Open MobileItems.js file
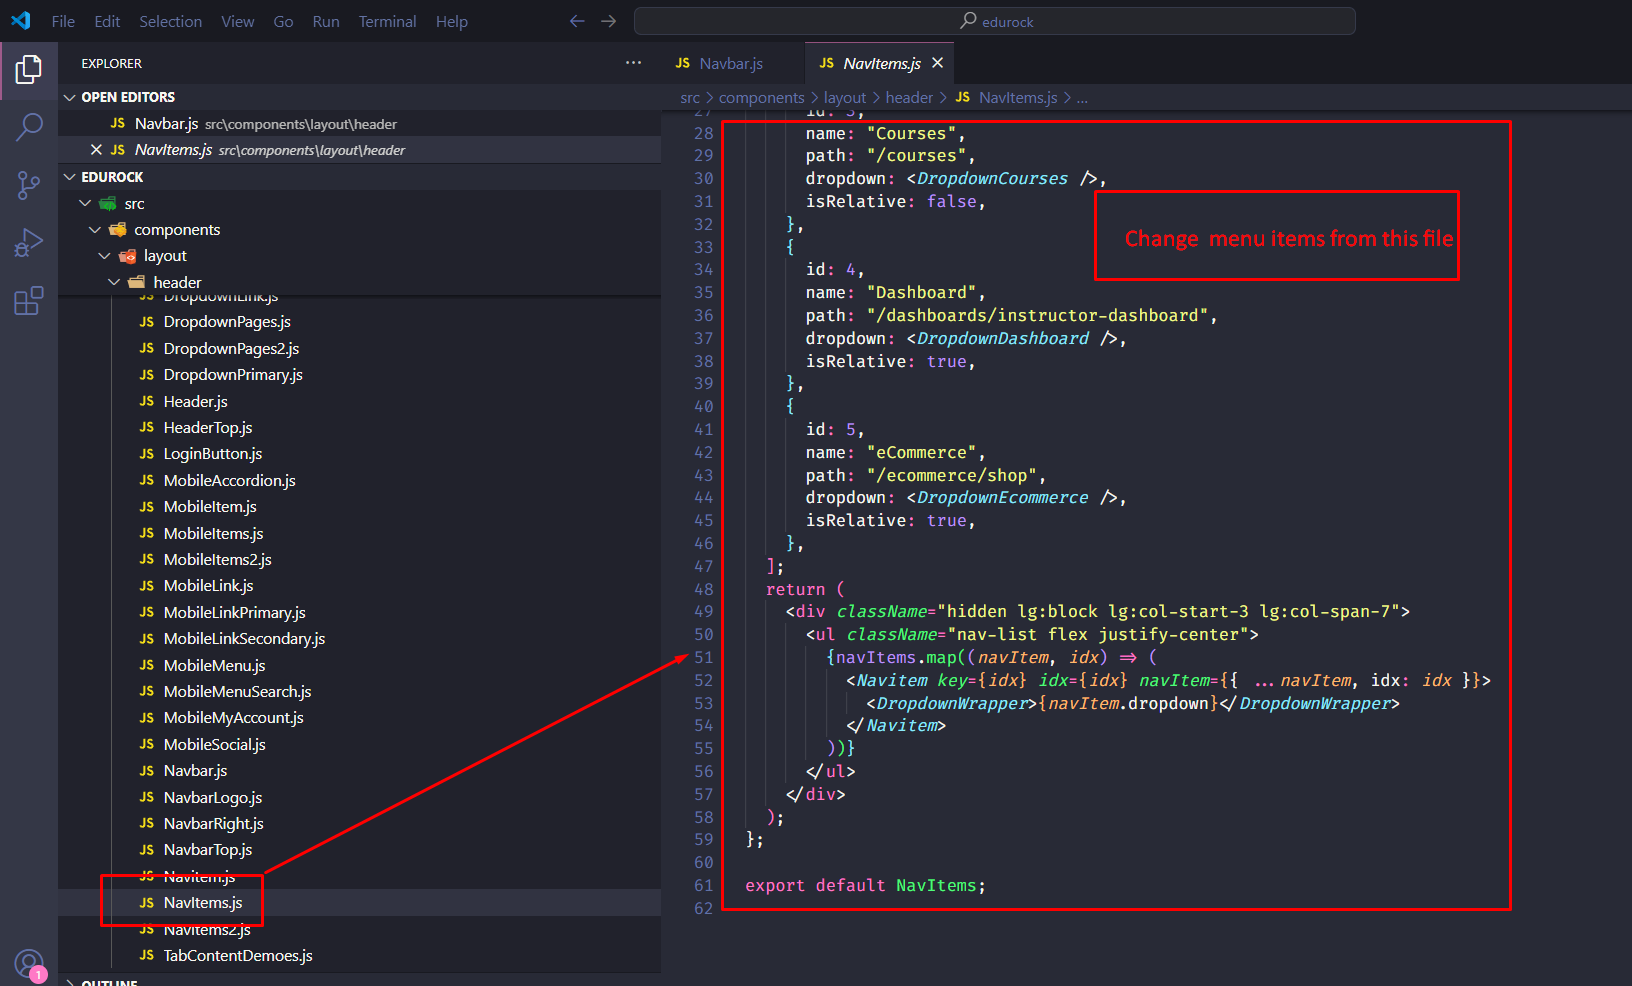 pos(359,533)
